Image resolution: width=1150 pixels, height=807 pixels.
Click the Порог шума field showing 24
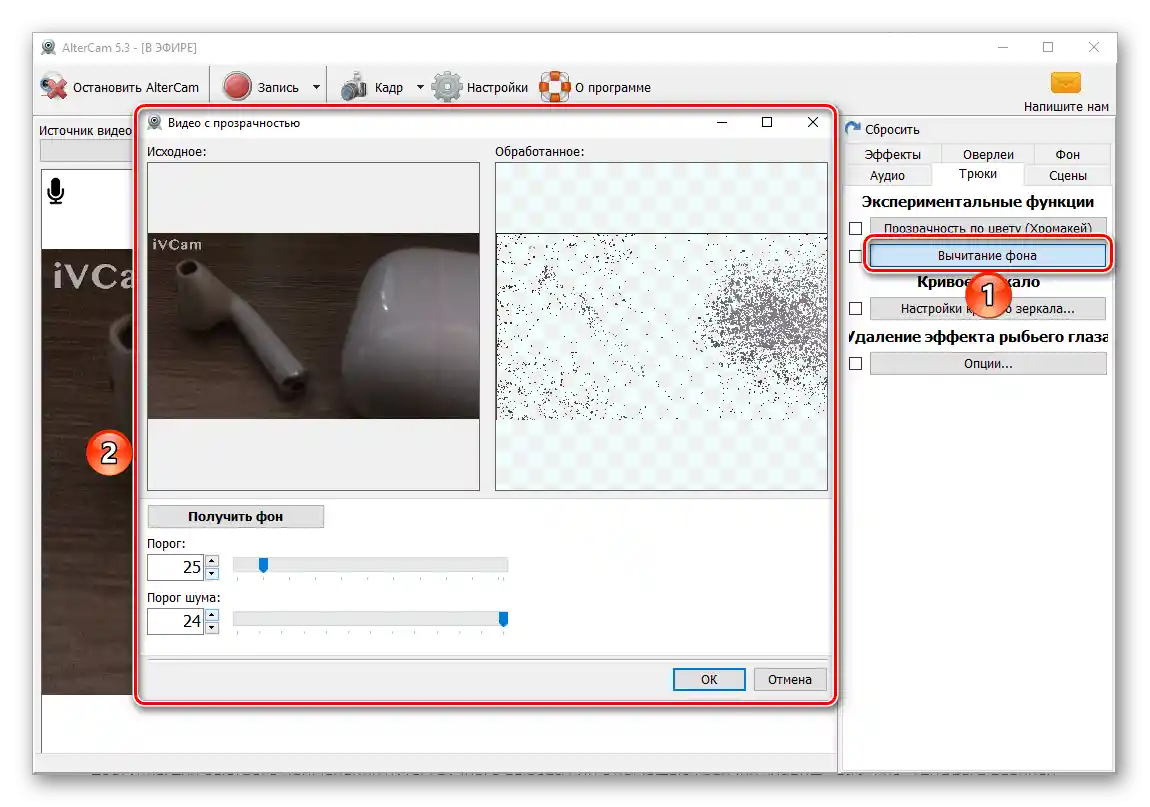click(175, 621)
